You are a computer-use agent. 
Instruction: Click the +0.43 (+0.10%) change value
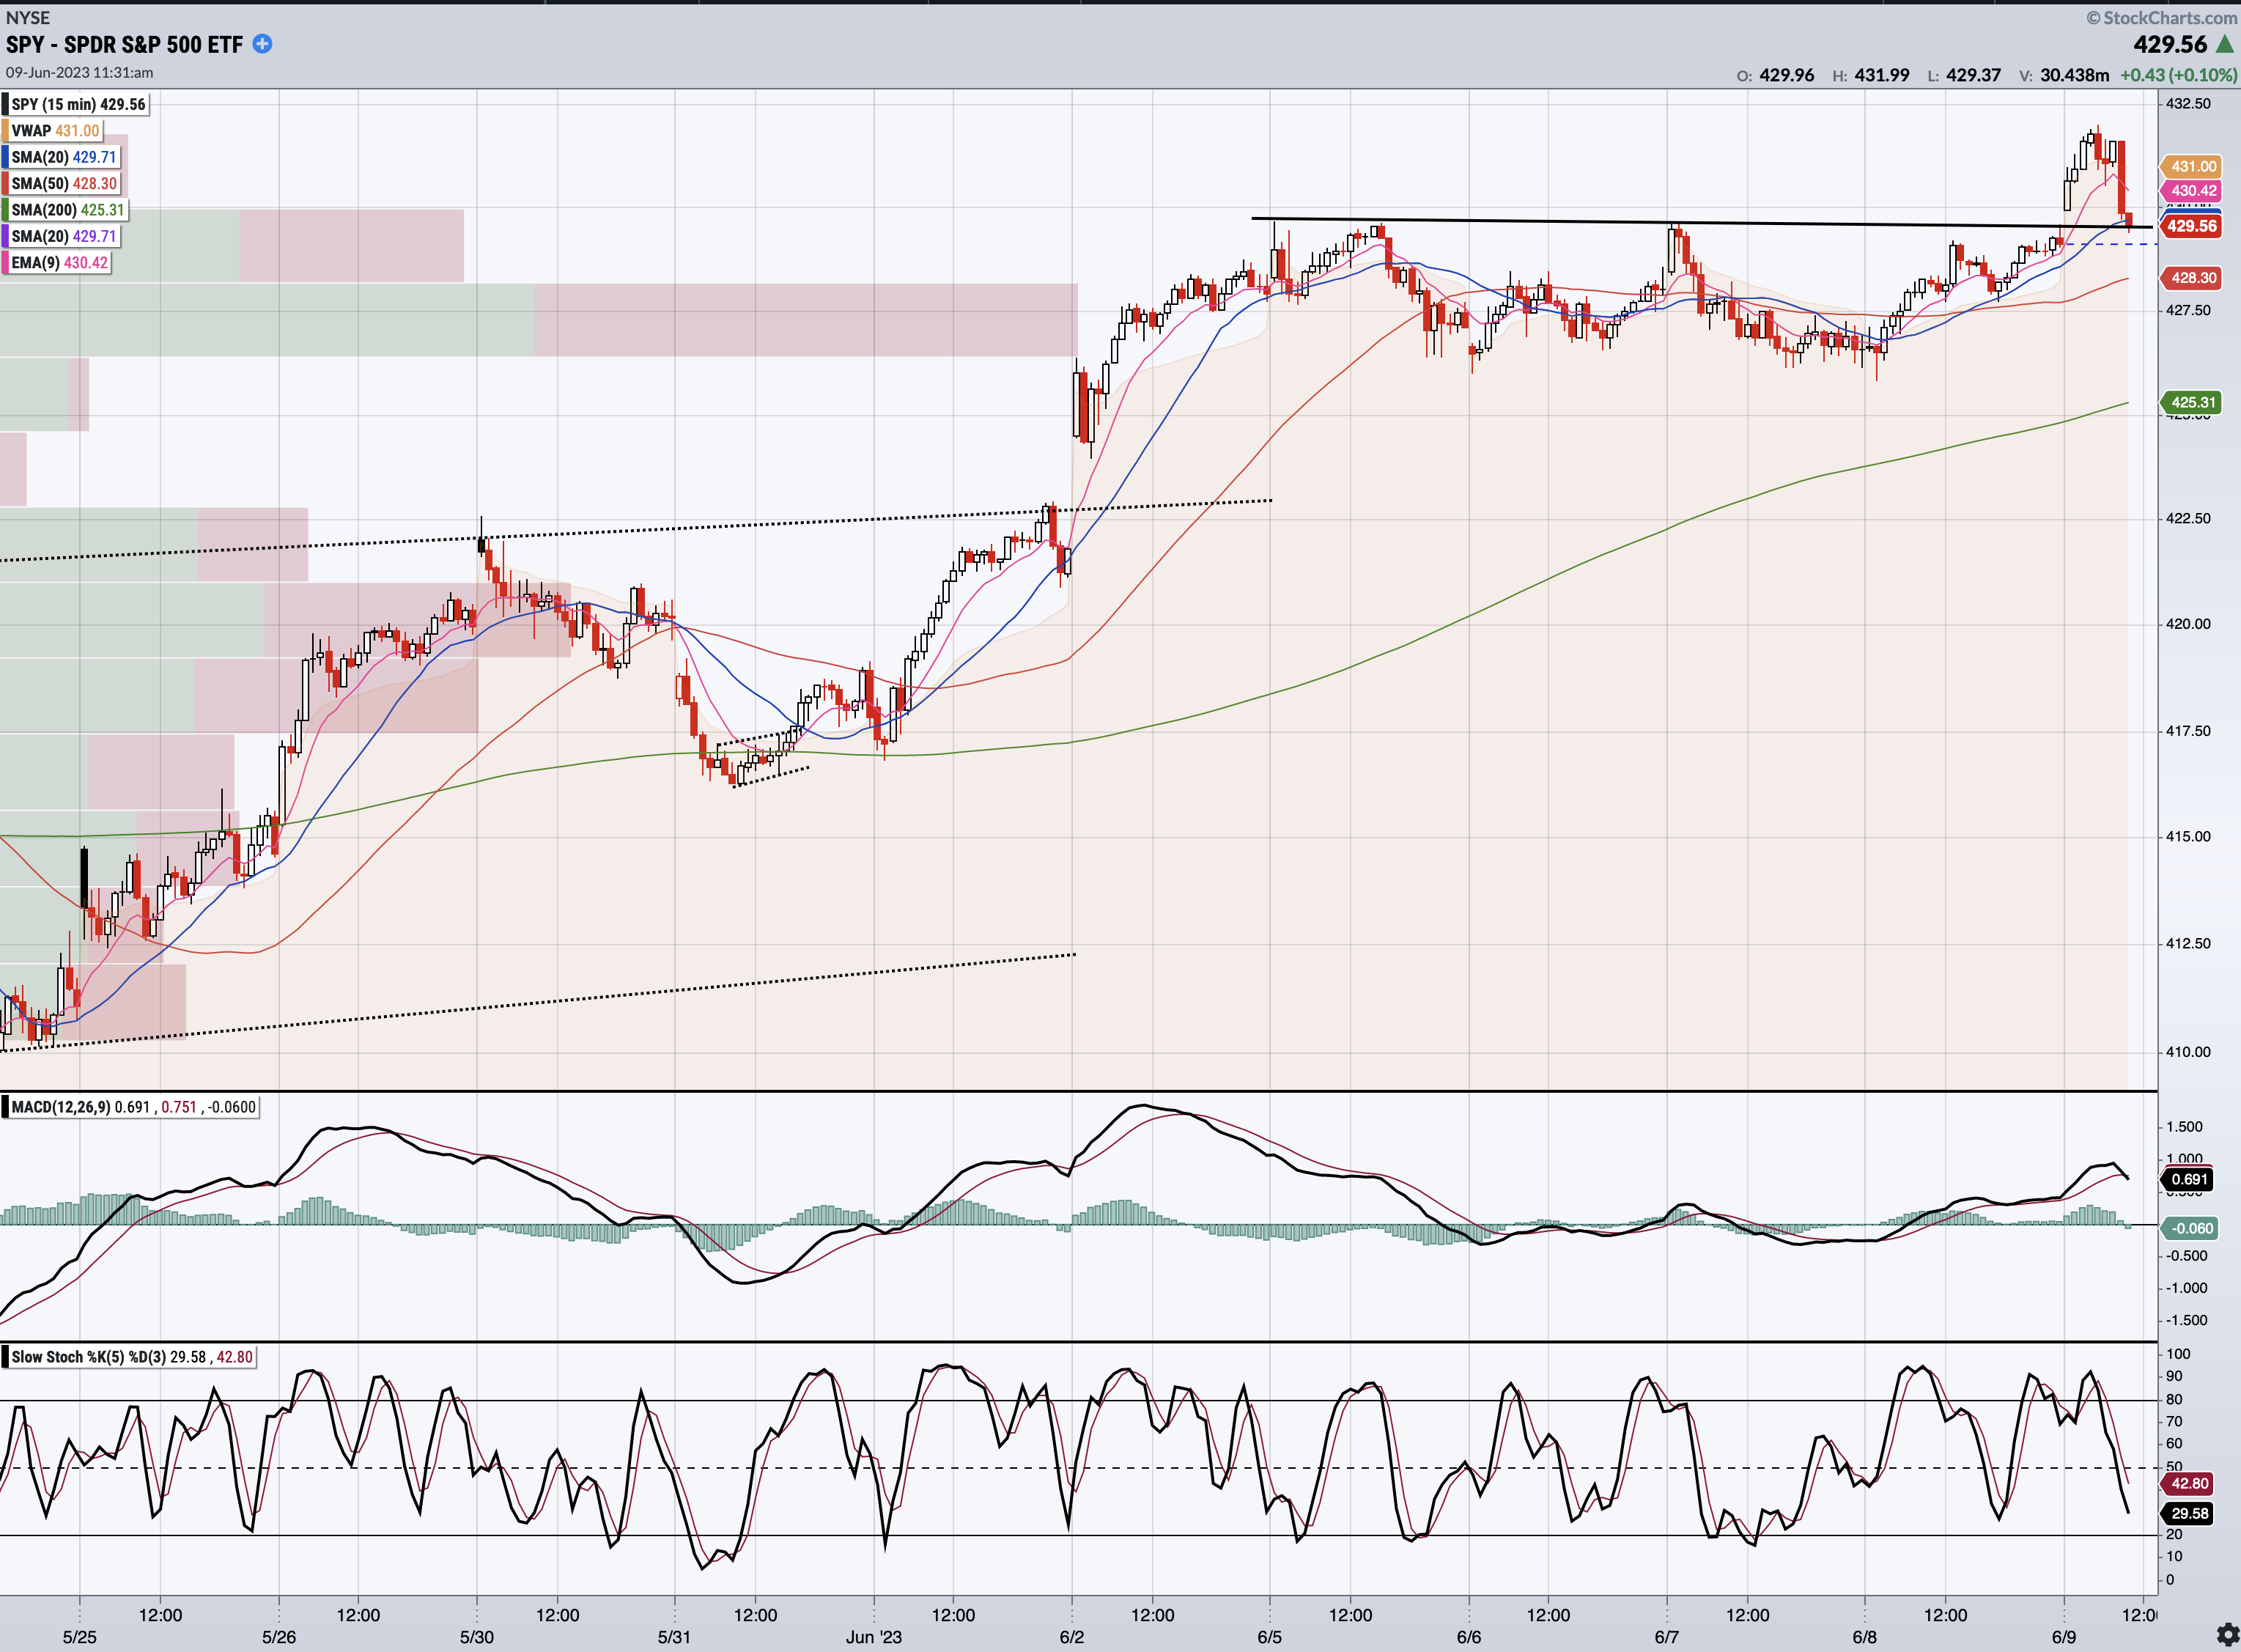pos(2178,75)
